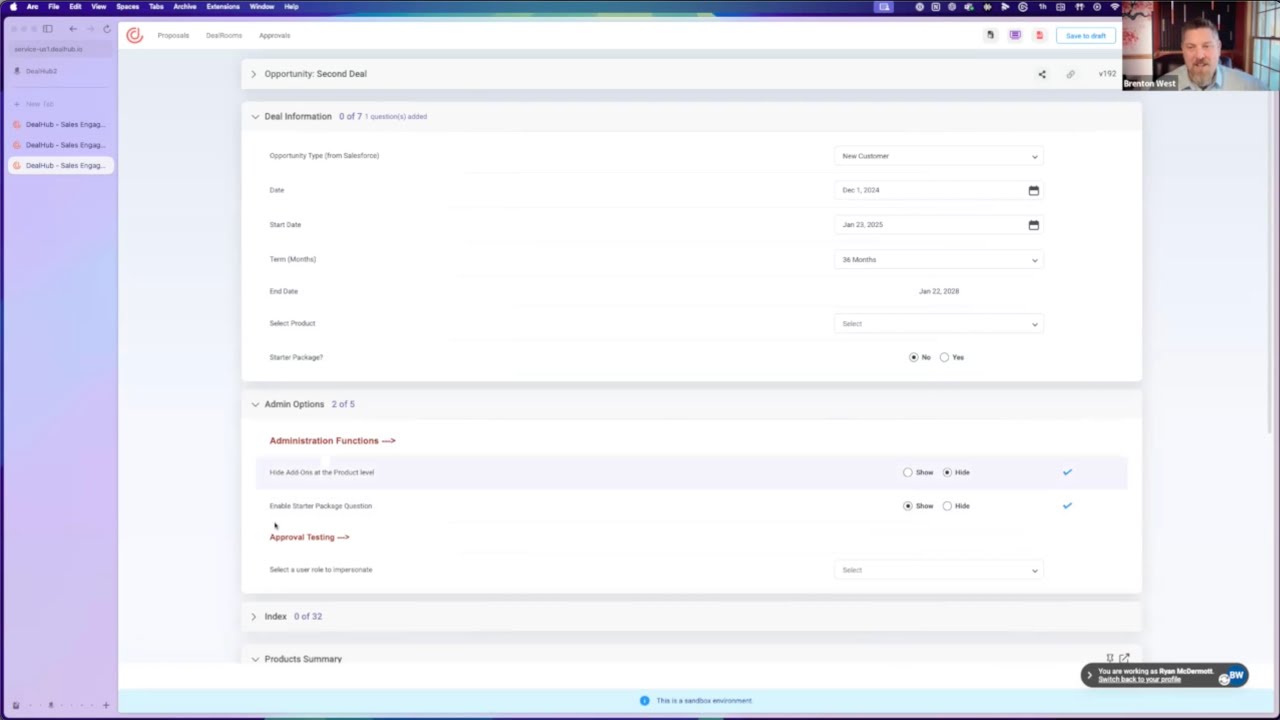The width and height of the screenshot is (1280, 720).
Task: Click the plus icon at sidebar bottom
Action: click(106, 706)
